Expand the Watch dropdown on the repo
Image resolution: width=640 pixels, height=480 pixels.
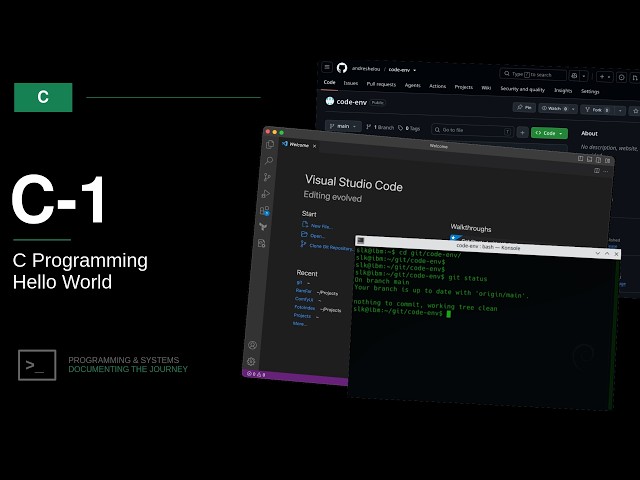(x=558, y=109)
